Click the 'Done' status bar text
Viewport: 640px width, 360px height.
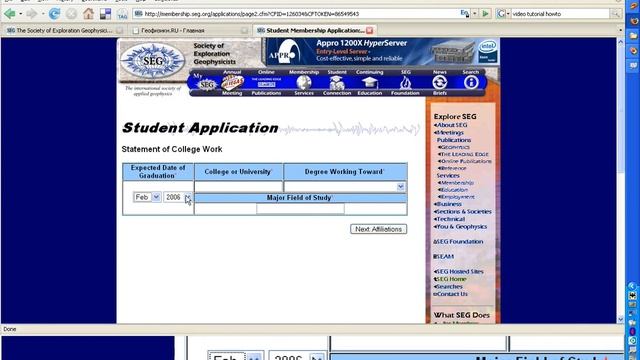click(10, 329)
